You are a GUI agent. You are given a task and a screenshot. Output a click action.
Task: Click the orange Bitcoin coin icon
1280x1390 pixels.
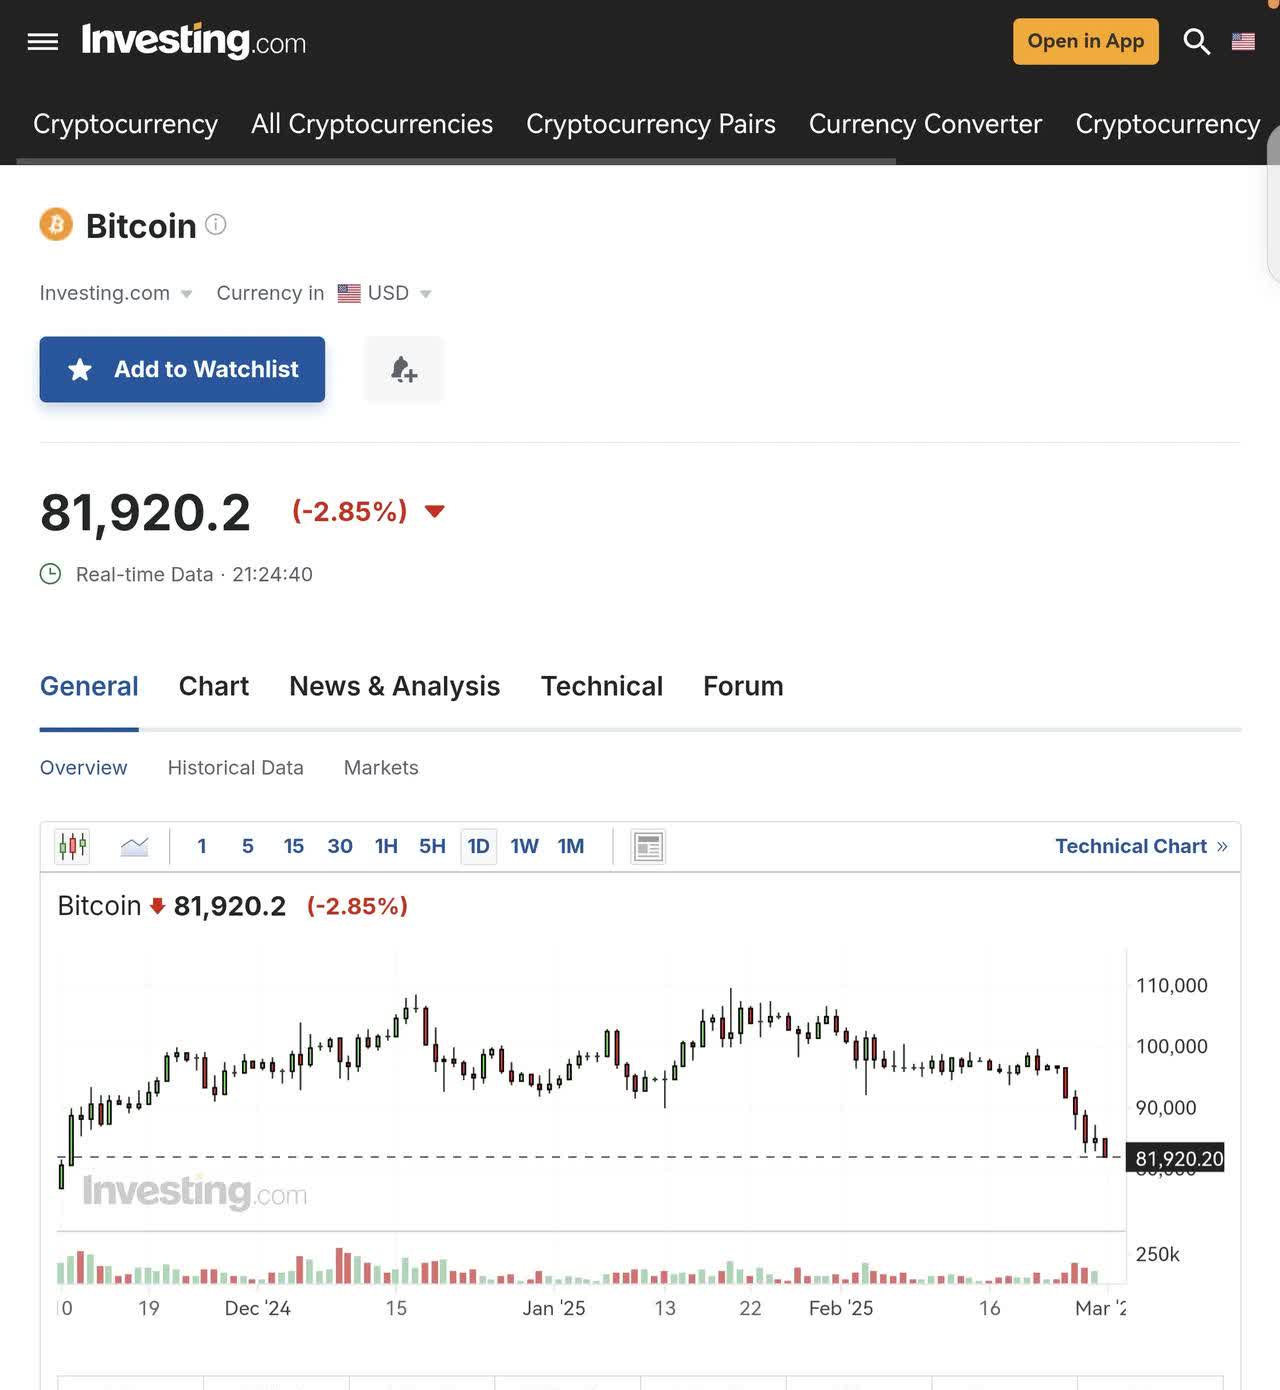pyautogui.click(x=56, y=225)
